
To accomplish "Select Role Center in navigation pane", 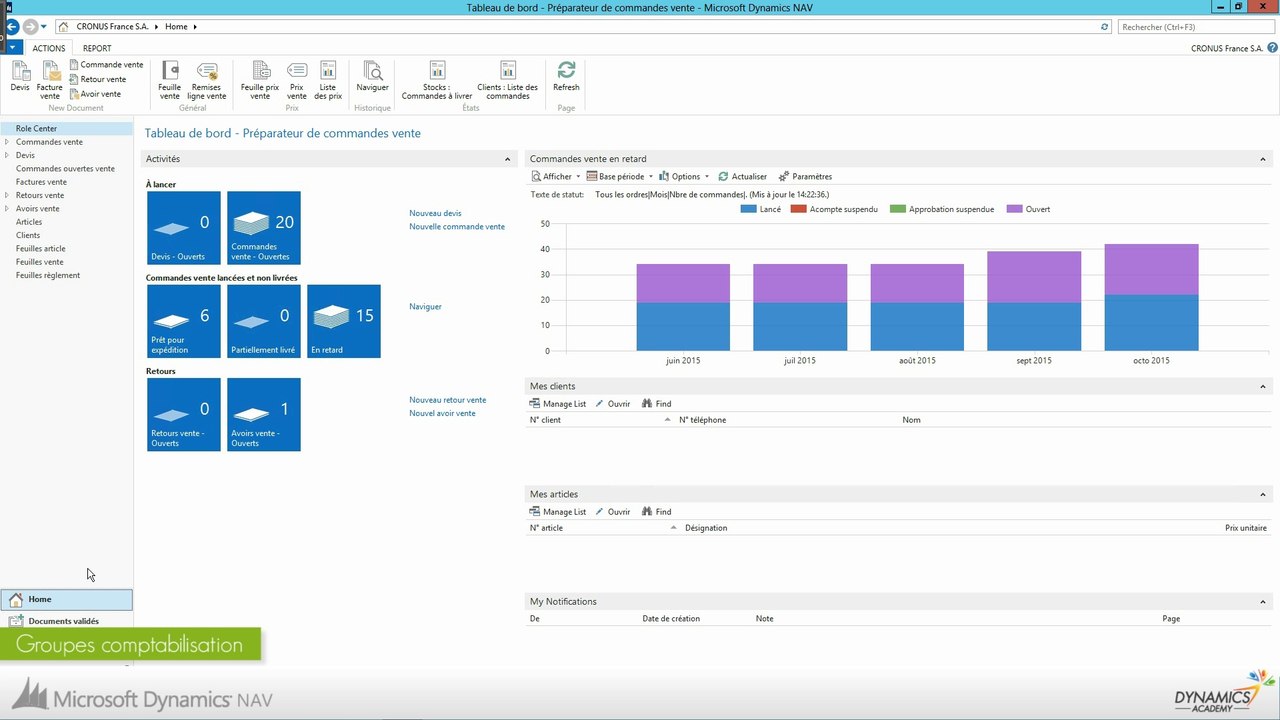I will point(66,128).
